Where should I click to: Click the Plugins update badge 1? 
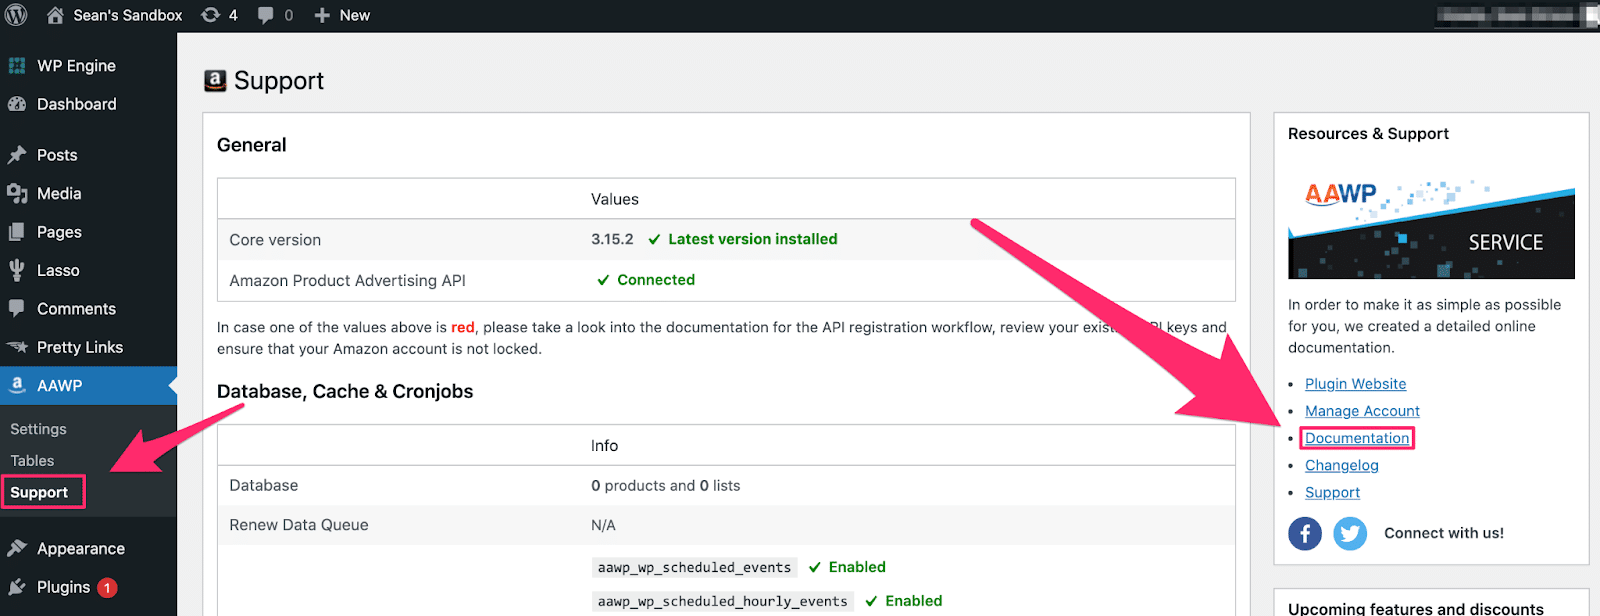coord(107,588)
